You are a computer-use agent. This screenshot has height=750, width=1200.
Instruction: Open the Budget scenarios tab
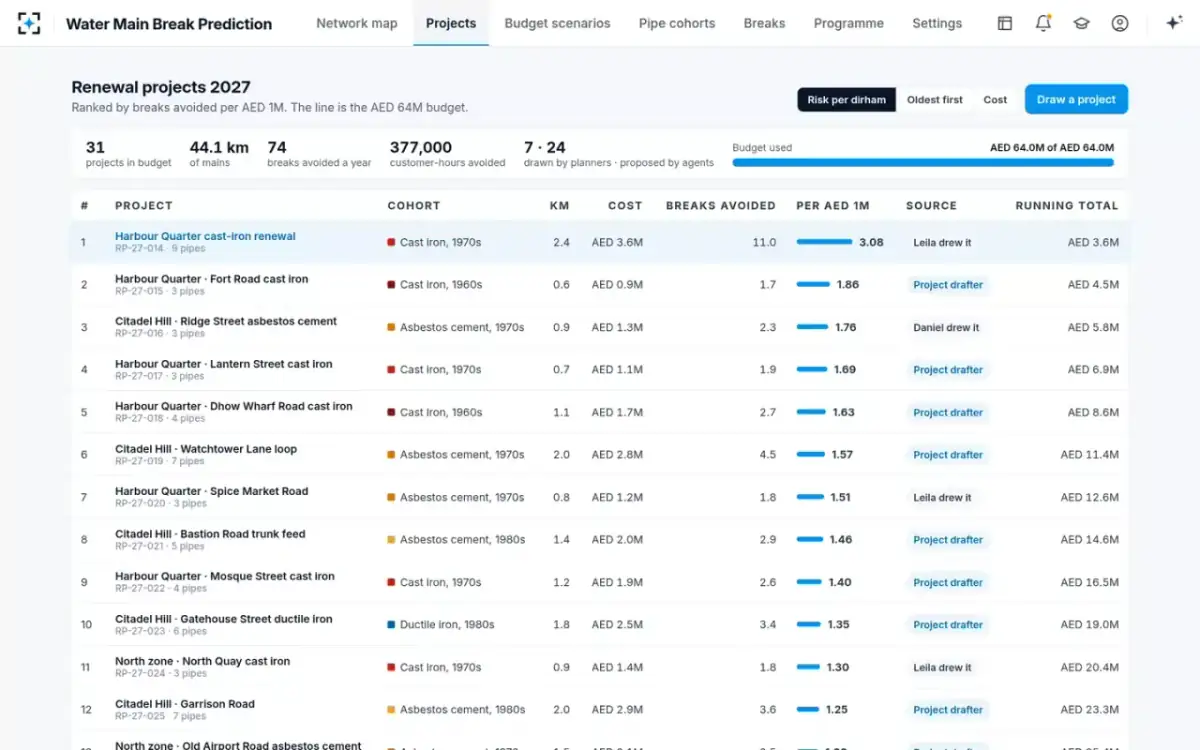pyautogui.click(x=557, y=23)
